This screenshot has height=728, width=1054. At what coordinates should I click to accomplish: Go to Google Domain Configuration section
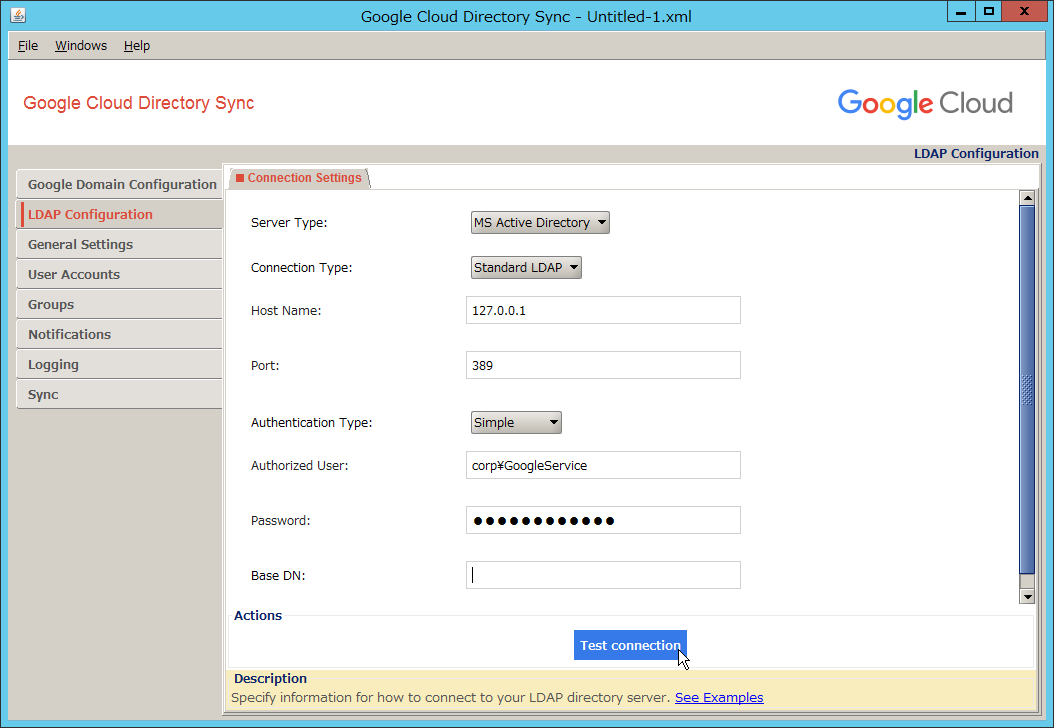120,184
